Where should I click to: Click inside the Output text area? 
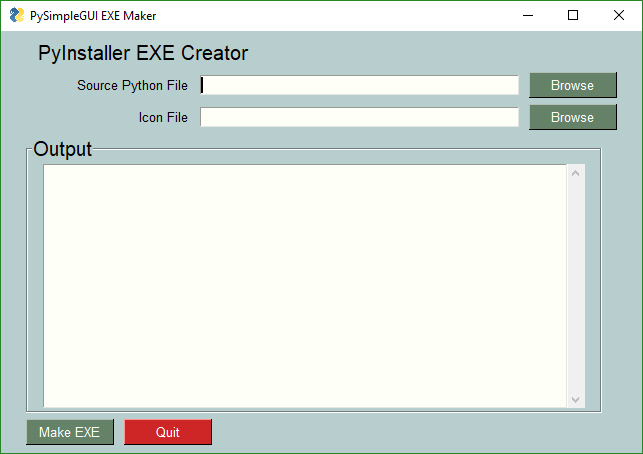(x=305, y=286)
